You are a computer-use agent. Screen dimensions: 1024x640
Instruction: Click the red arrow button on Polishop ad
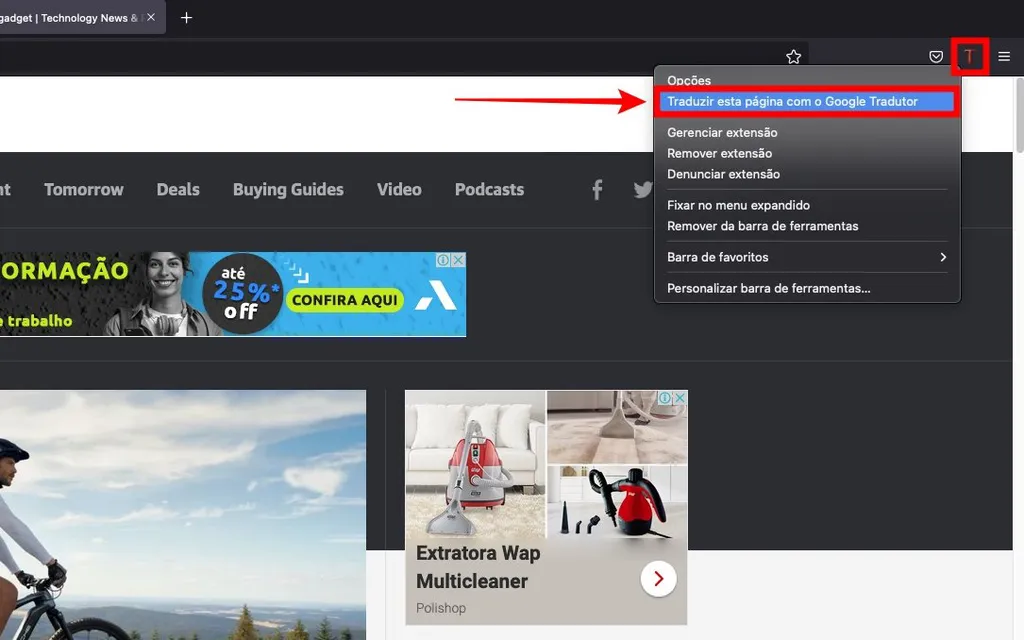(658, 579)
